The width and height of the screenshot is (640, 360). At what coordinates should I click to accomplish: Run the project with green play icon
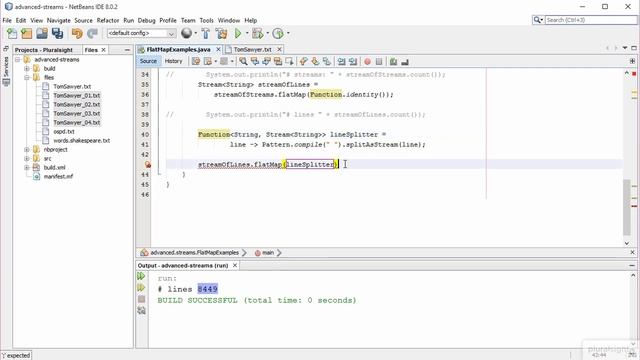tap(238, 33)
